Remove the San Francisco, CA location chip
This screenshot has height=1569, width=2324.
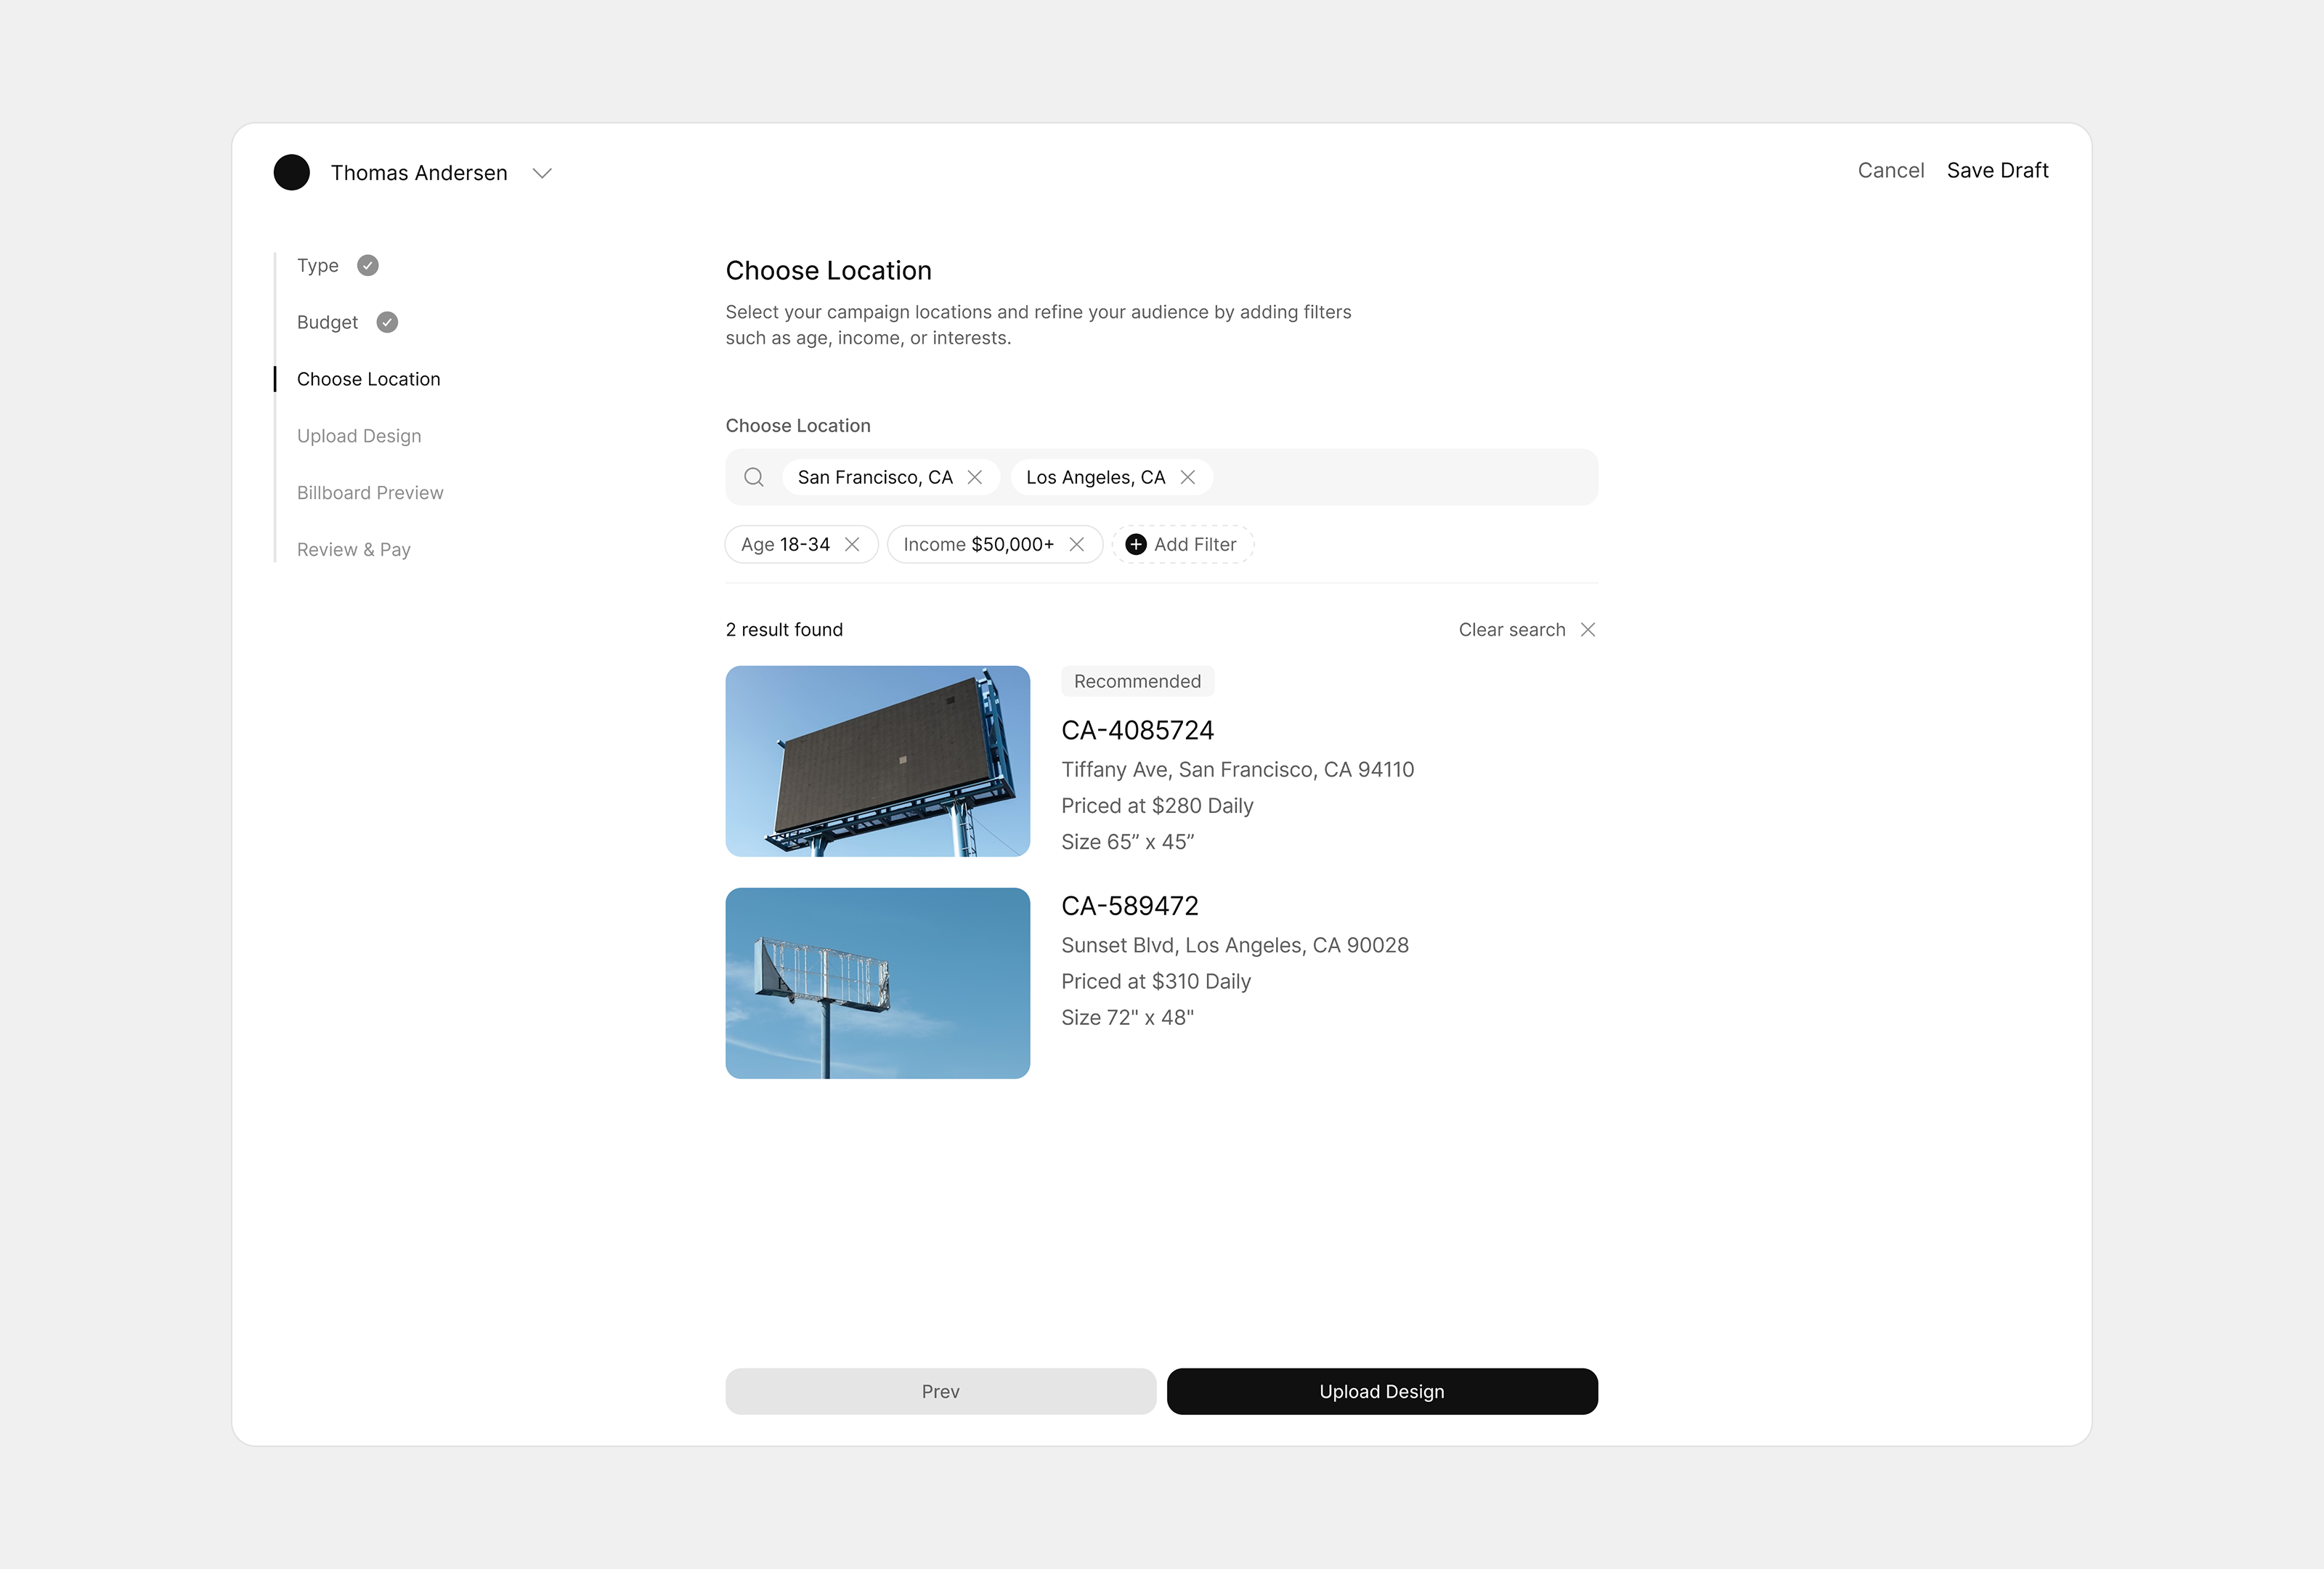pyautogui.click(x=975, y=477)
